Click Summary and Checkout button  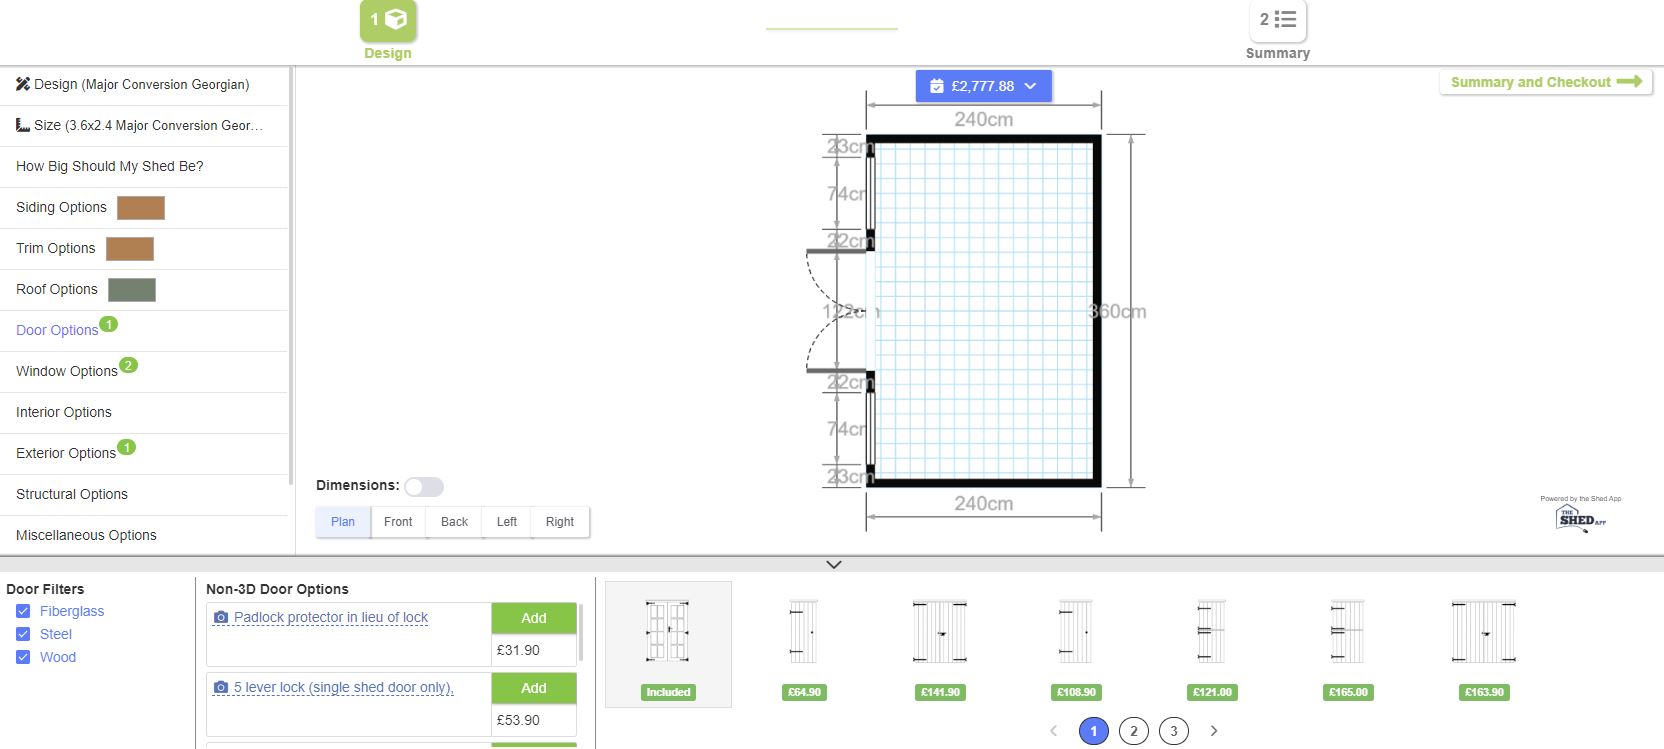(1545, 82)
